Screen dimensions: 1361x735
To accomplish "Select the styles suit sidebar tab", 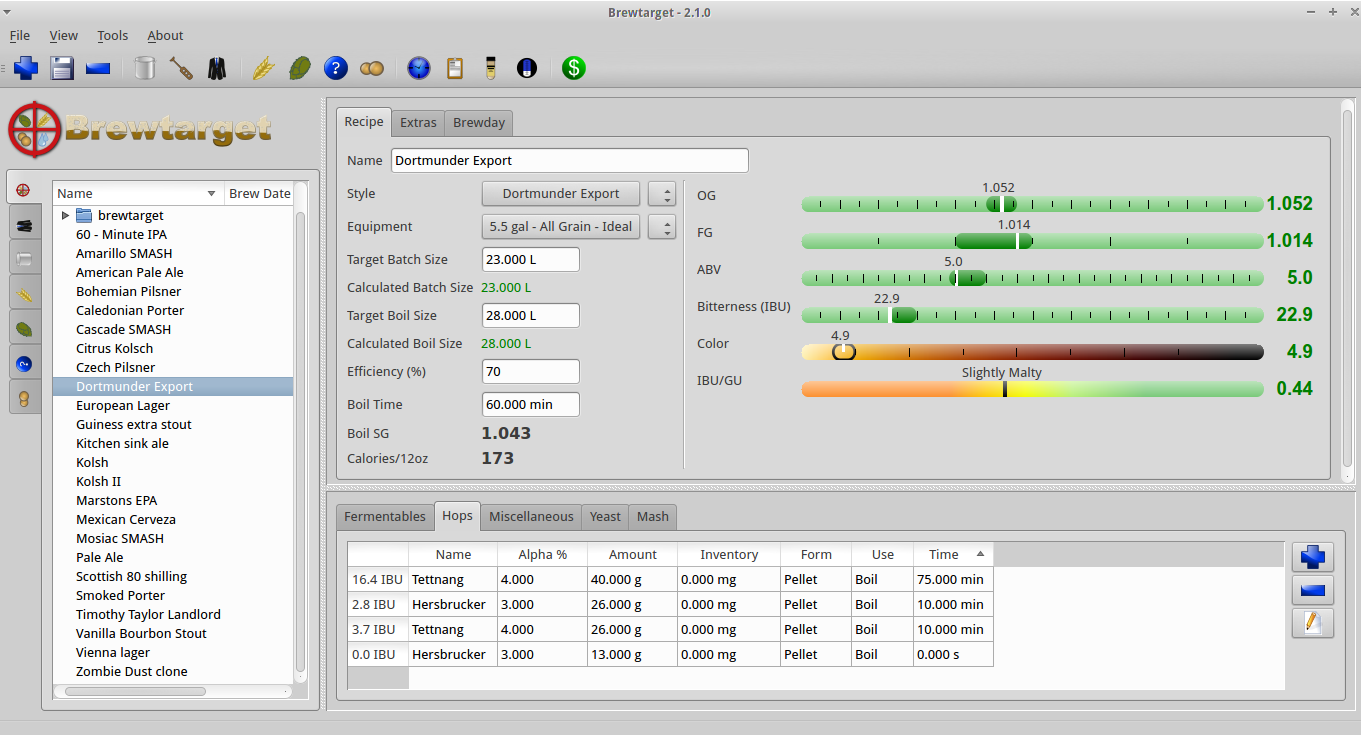I will point(25,226).
